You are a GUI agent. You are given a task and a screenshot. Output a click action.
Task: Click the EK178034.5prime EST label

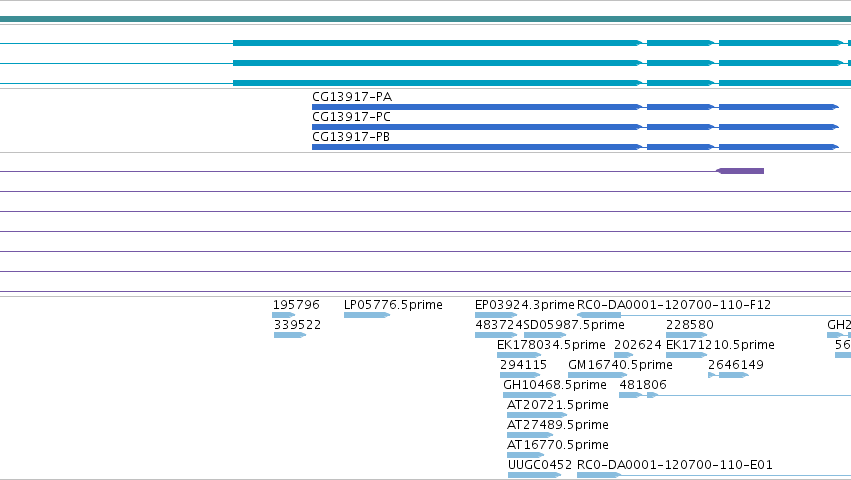(x=551, y=345)
